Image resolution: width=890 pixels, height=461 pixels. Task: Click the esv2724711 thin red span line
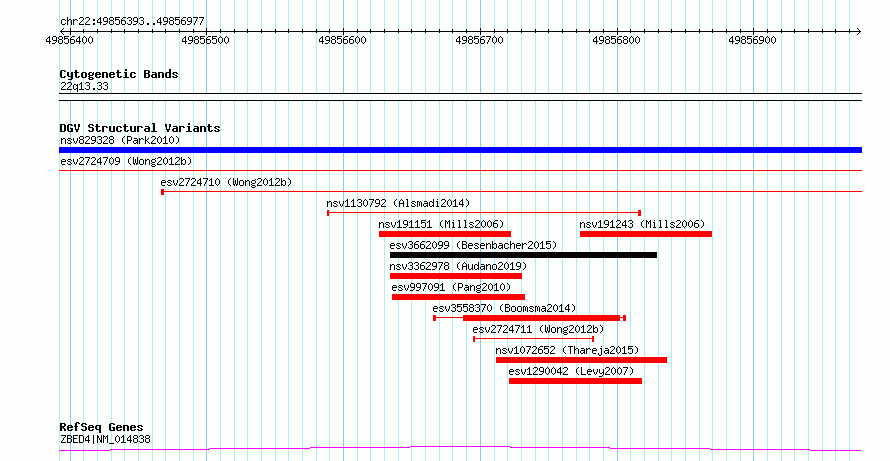coord(534,339)
